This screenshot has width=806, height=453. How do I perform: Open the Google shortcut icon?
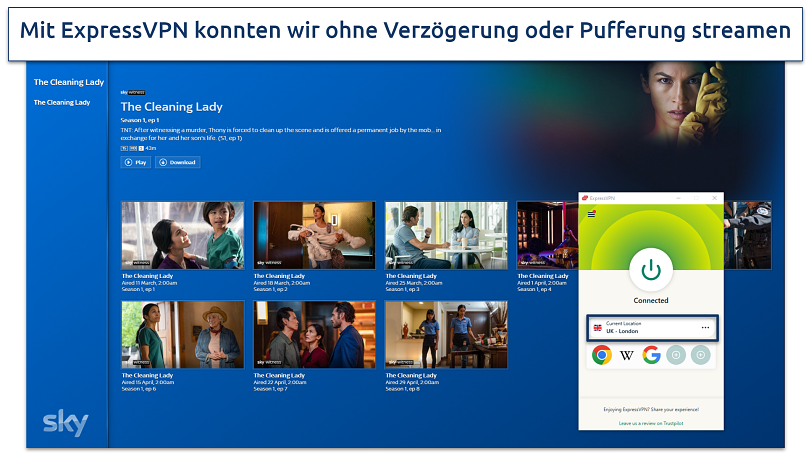click(652, 355)
